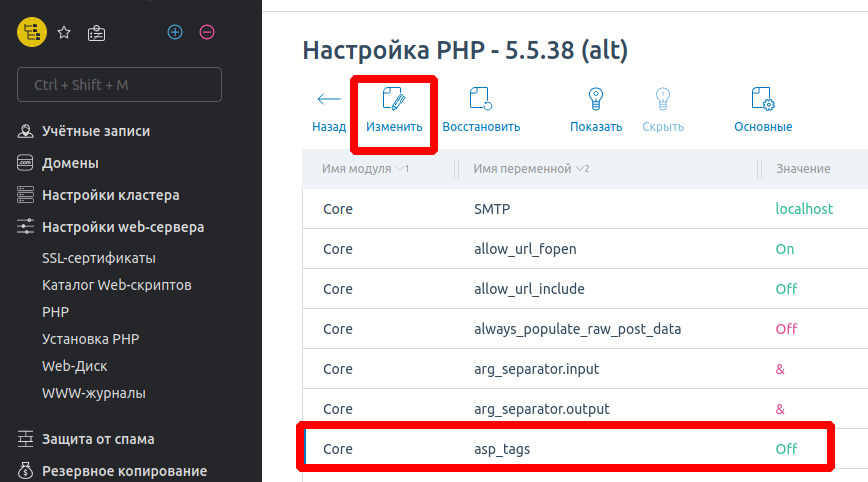Open the briefcase icon in sidebar header
Screen dimensions: 868x482
(96, 33)
